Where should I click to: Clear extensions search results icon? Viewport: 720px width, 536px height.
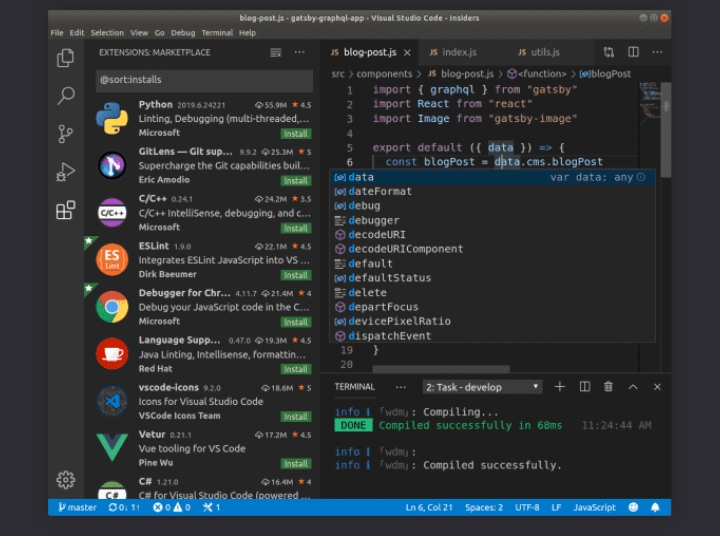(x=276, y=53)
